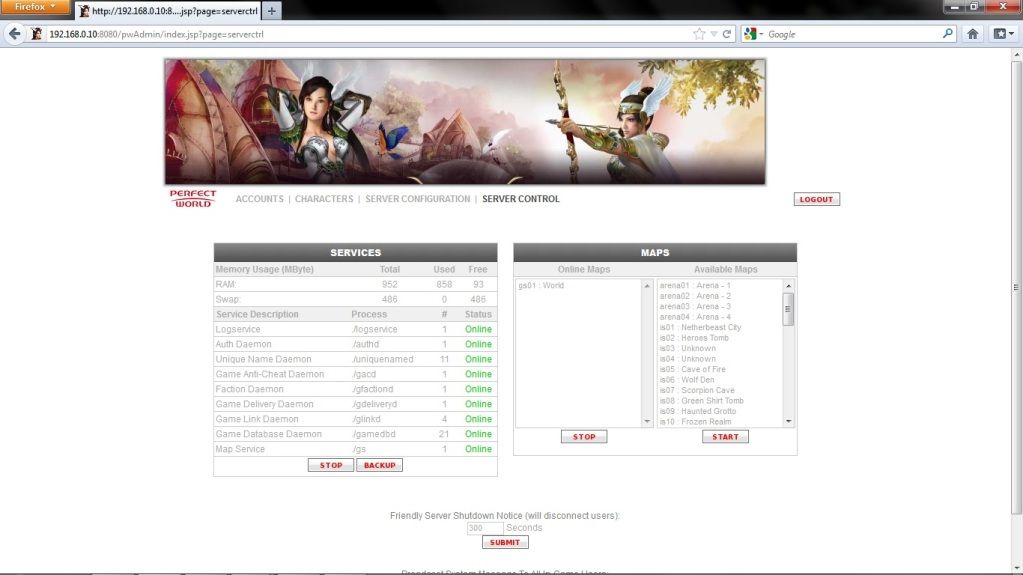Screen dimensions: 1023x575
Task: Open a new tab with the plus icon
Action: (272, 11)
